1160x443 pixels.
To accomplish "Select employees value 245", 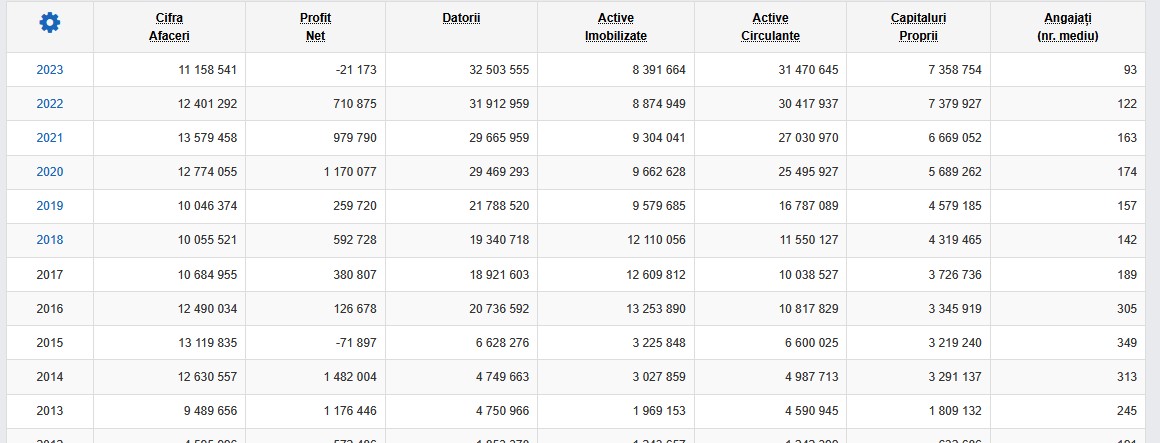I will [1127, 410].
